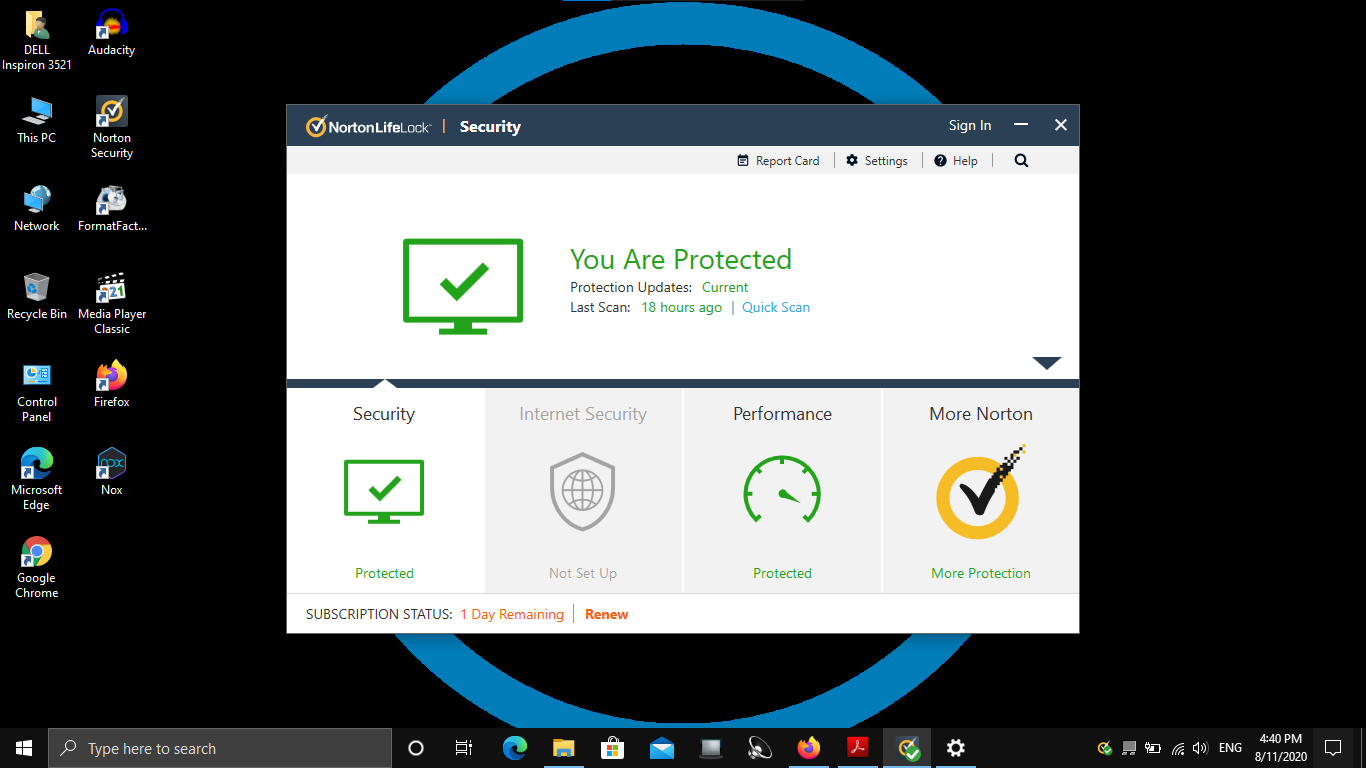Open Norton Settings
1366x768 pixels.
(877, 160)
